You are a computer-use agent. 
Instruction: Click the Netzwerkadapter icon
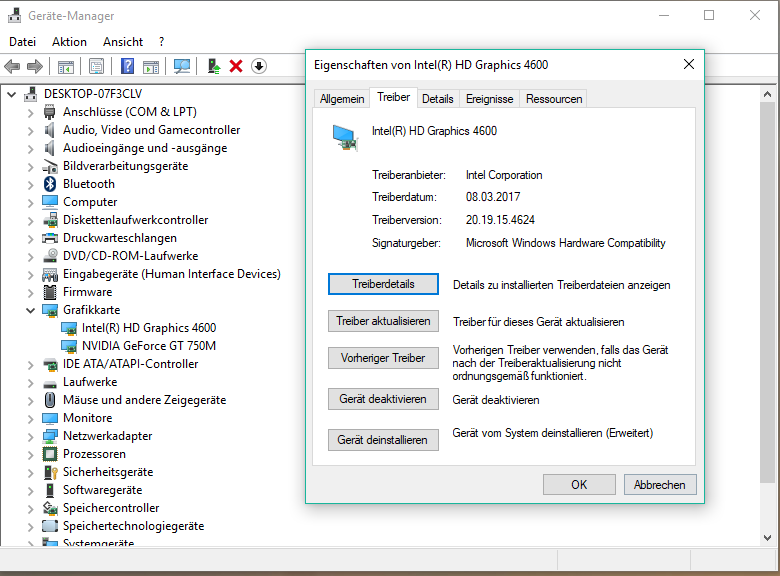click(50, 436)
